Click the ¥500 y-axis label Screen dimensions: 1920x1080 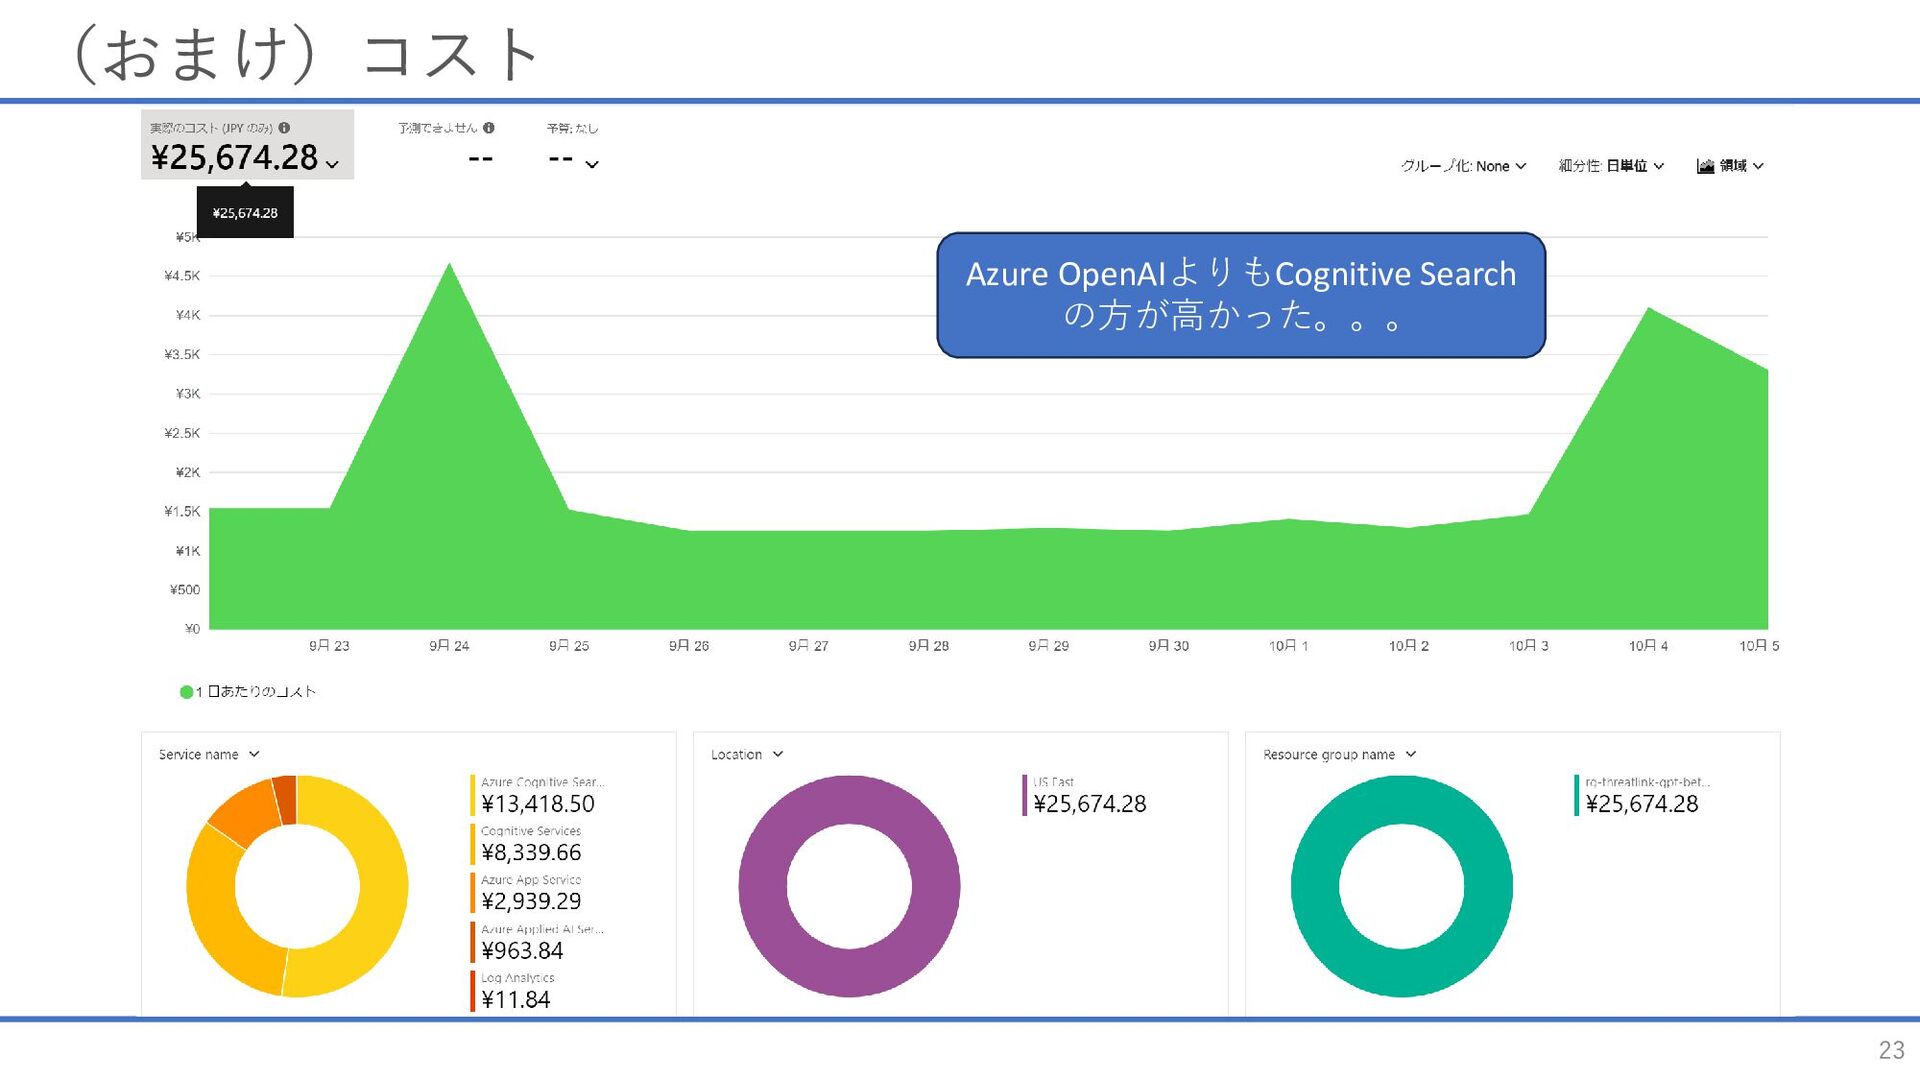click(185, 590)
